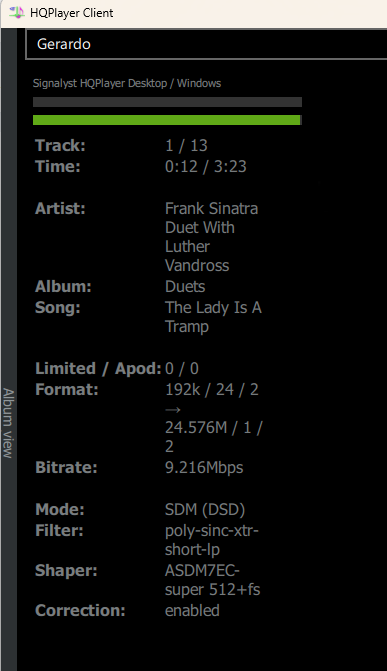Click the HQPlayer Client window title text
Viewport: 387px width, 671px height.
pyautogui.click(x=72, y=13)
